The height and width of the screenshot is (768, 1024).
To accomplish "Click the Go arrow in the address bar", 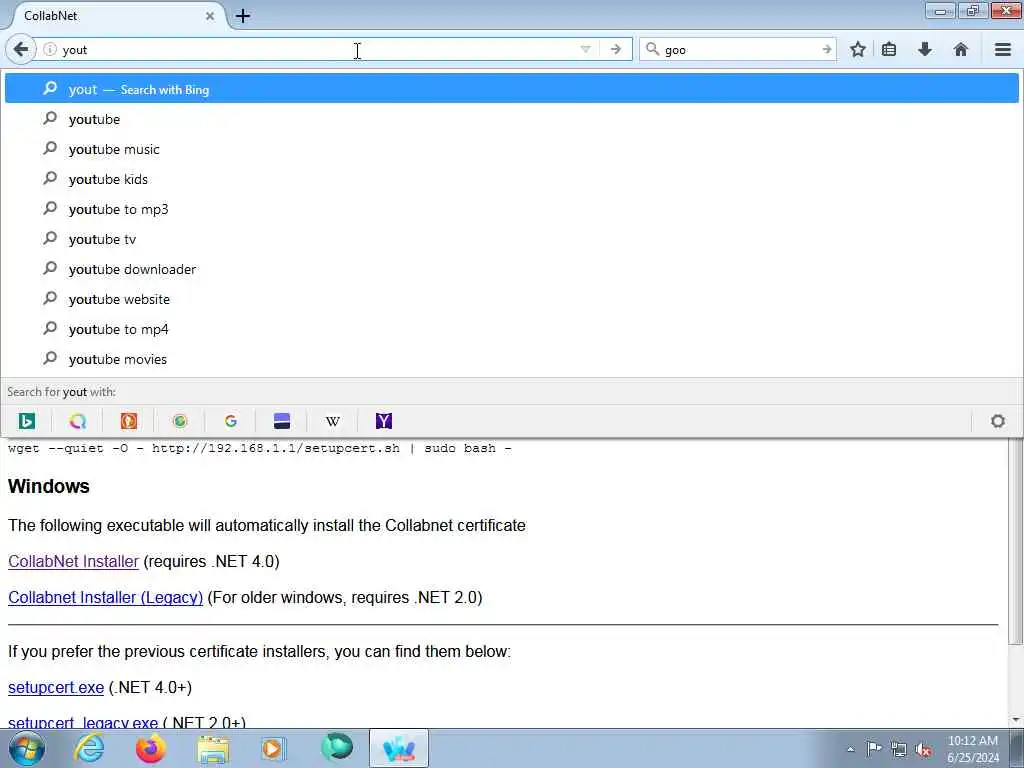I will [615, 50].
